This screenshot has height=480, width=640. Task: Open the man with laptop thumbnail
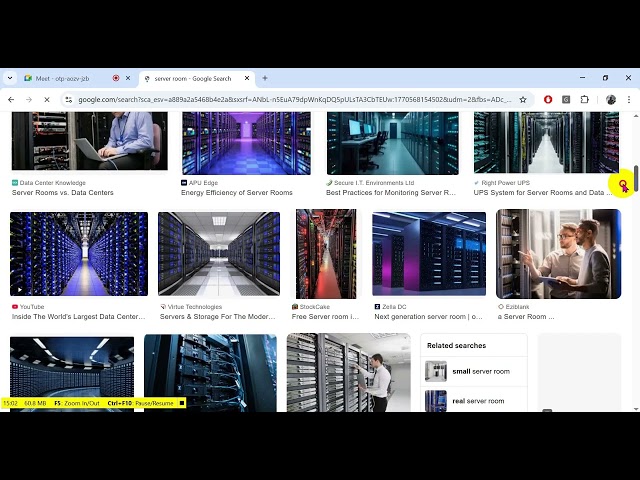(89, 141)
